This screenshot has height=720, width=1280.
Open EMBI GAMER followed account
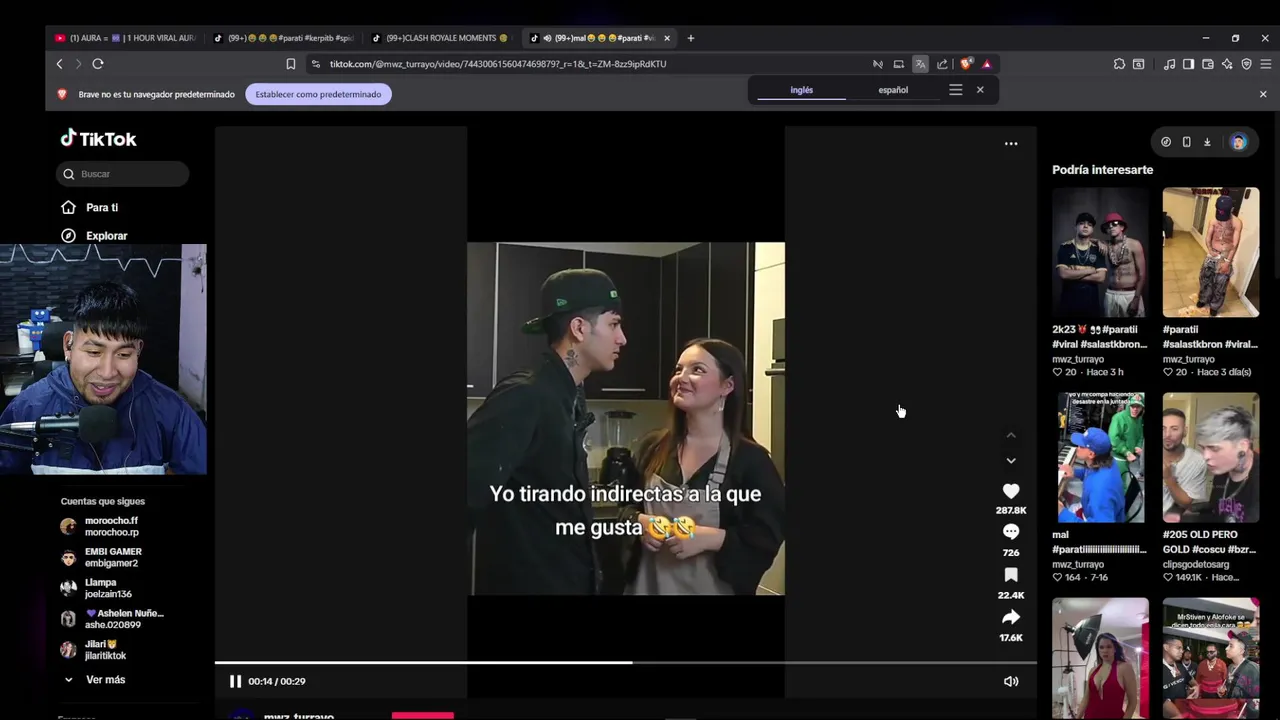pos(102,557)
